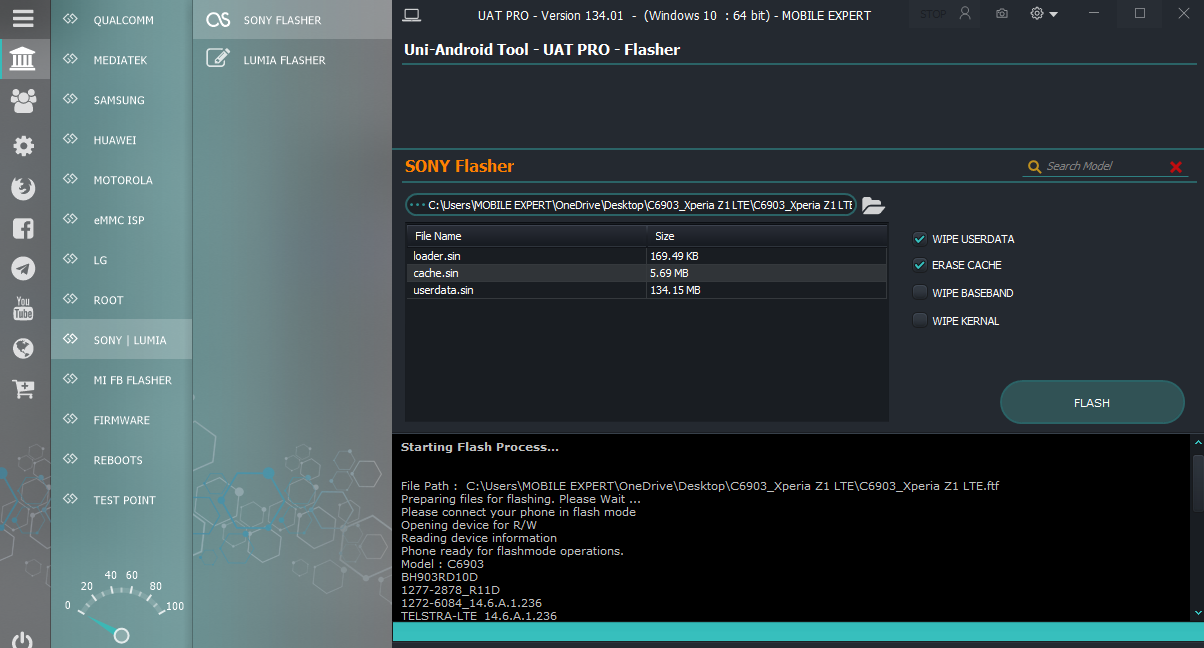Click the log scrollbar down arrow
The image size is (1204, 648).
[1197, 612]
